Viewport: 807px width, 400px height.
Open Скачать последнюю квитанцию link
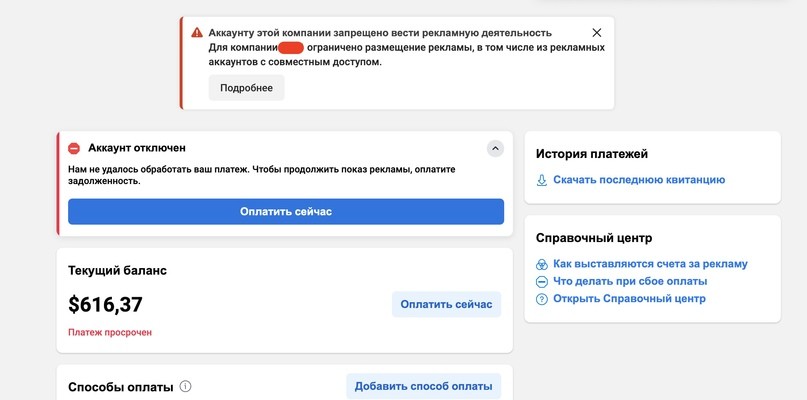pyautogui.click(x=639, y=180)
